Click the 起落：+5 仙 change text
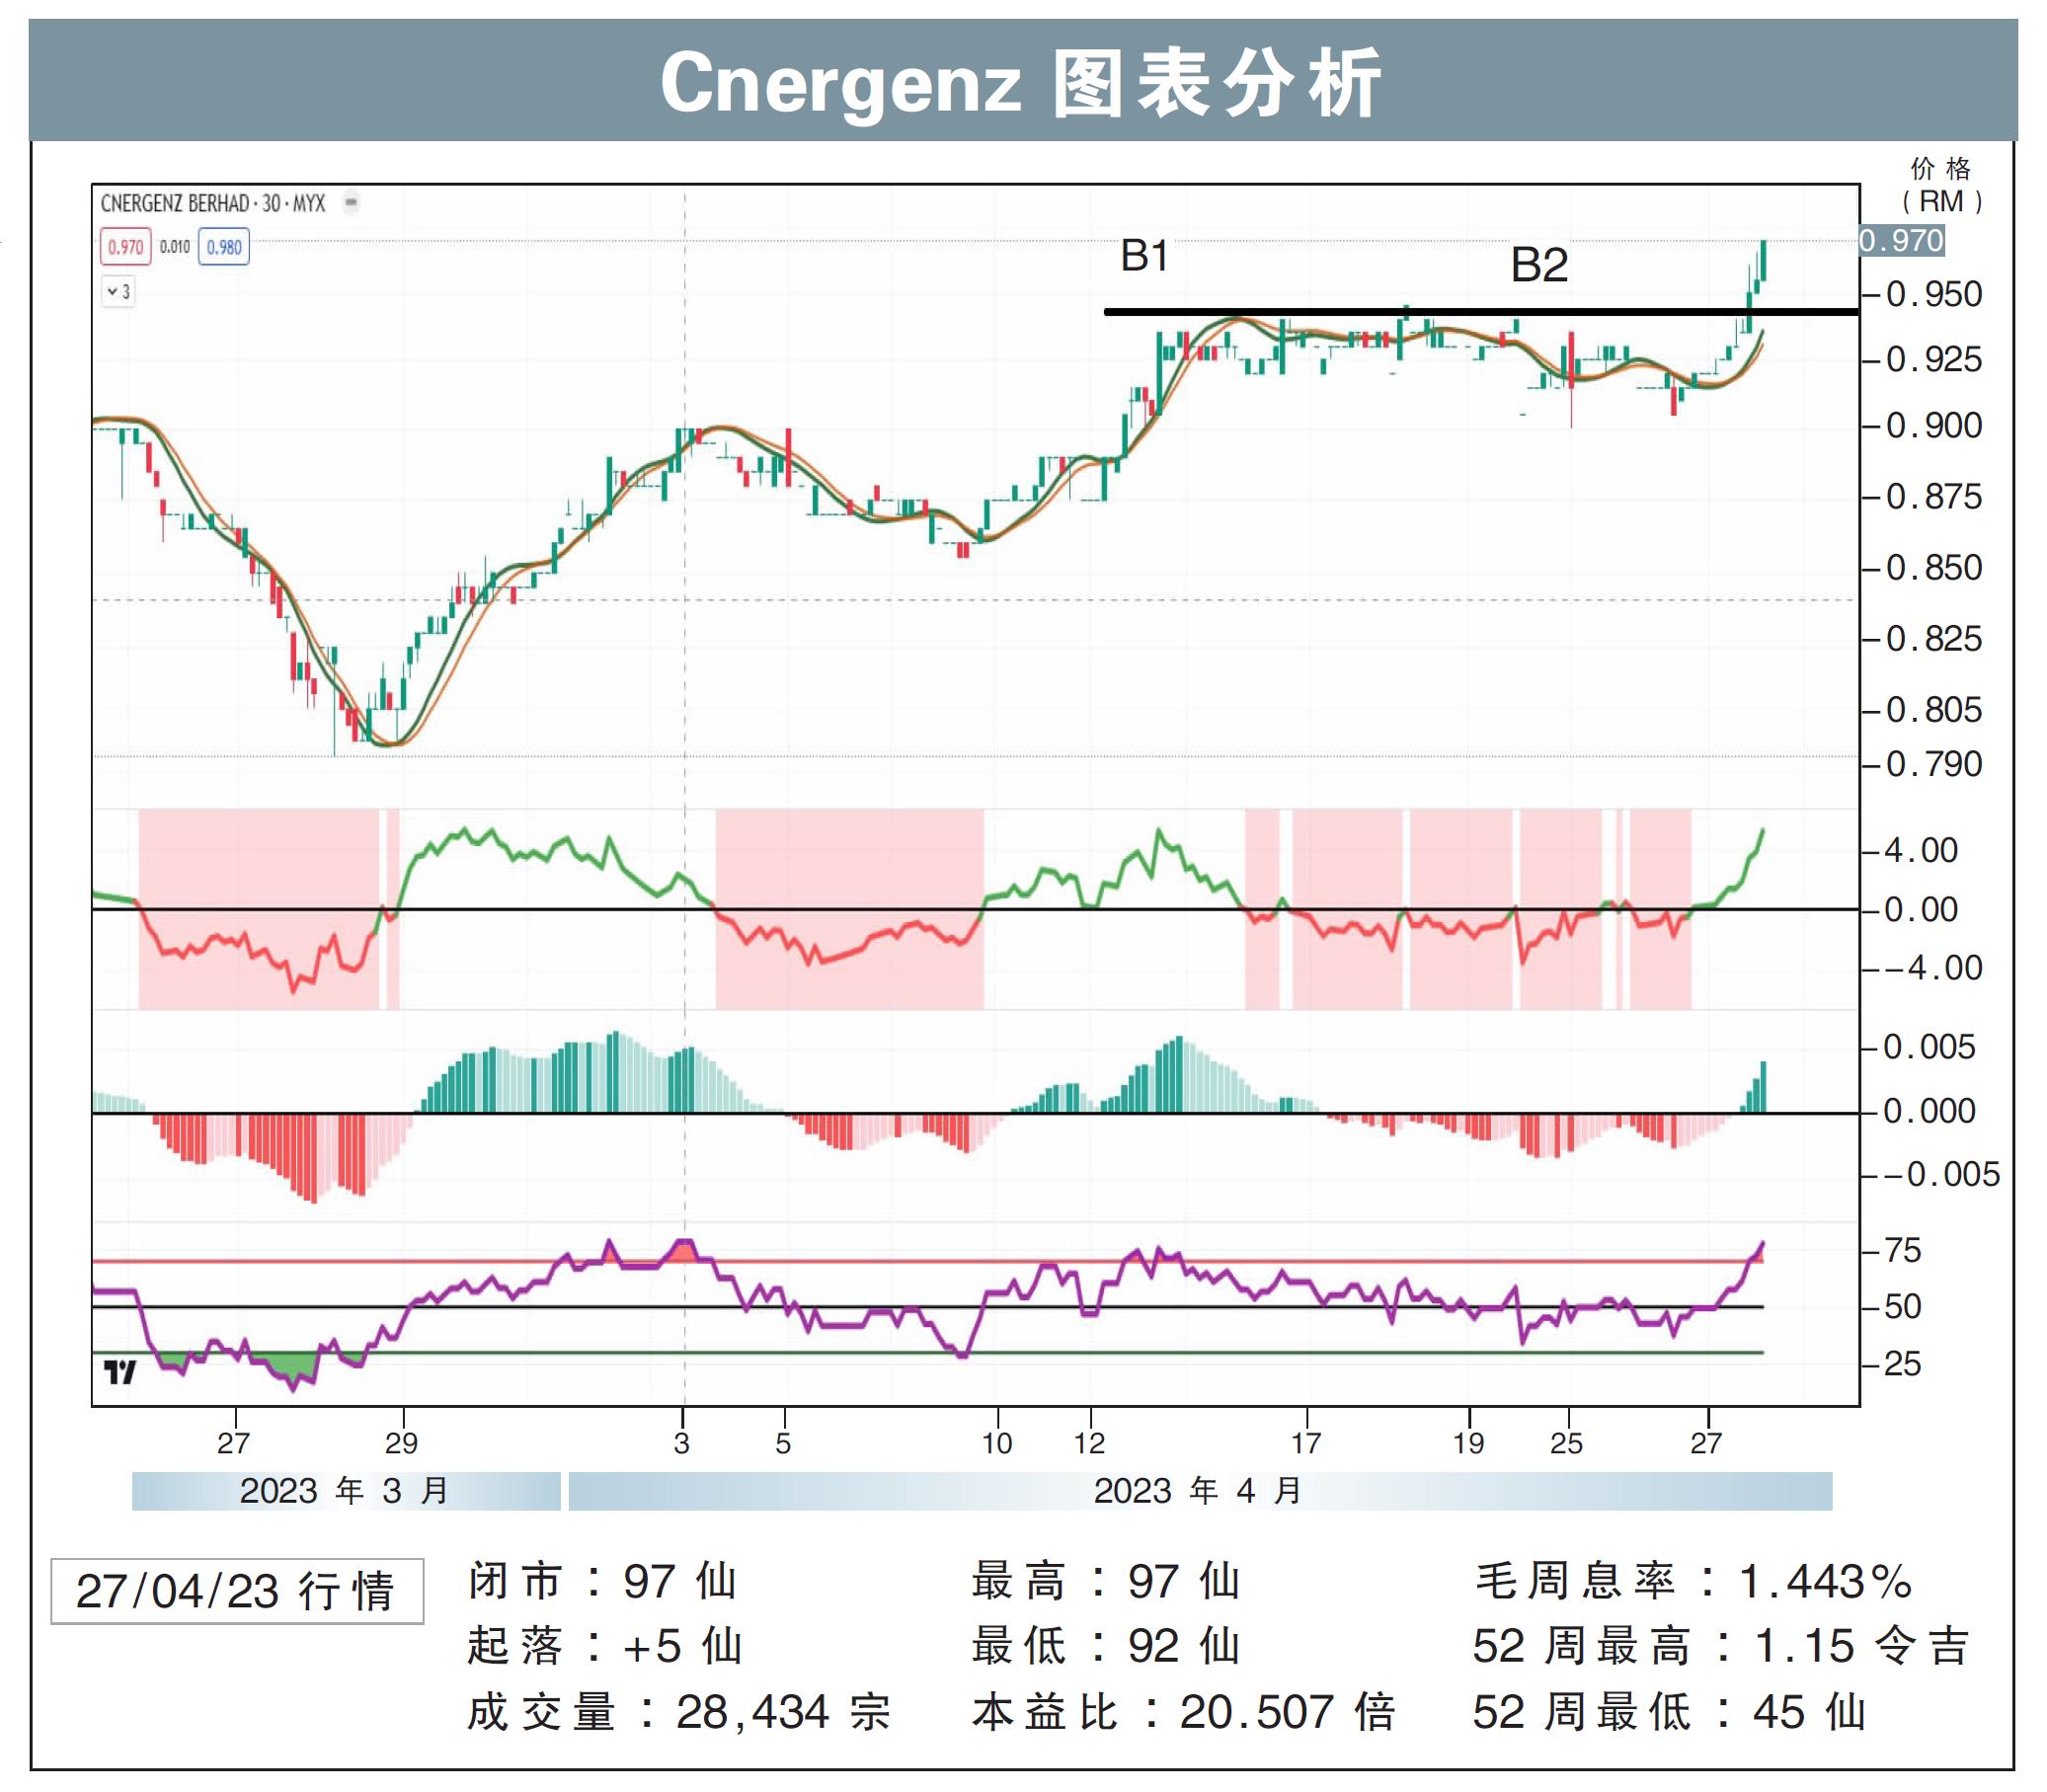 [x=605, y=1646]
